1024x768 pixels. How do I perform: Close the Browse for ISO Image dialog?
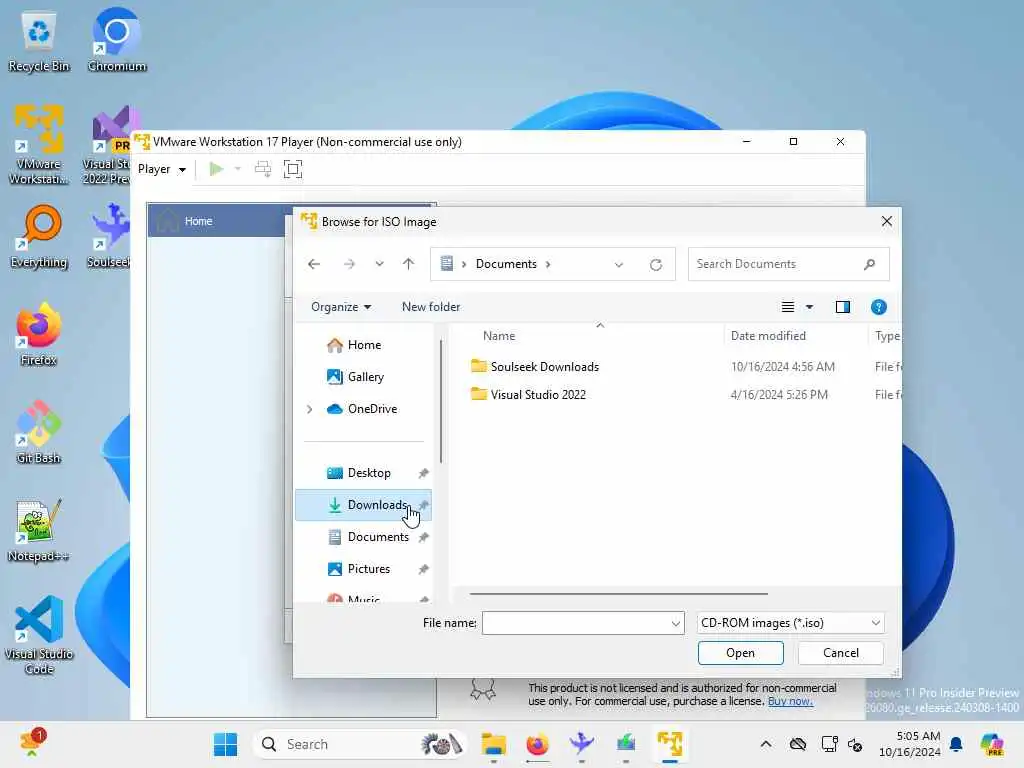point(886,221)
